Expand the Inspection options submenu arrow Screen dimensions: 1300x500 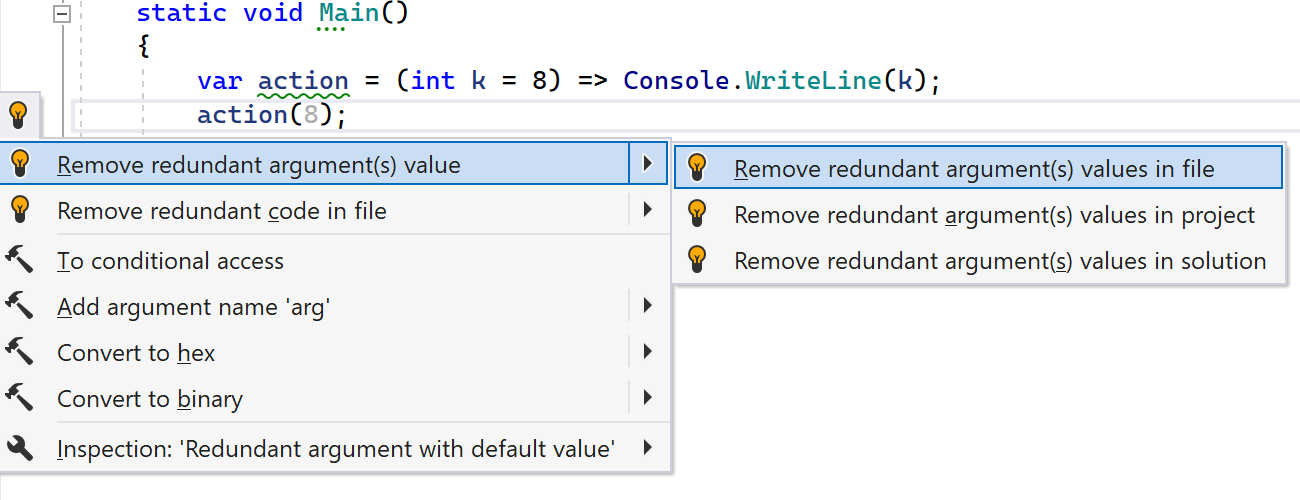point(648,449)
